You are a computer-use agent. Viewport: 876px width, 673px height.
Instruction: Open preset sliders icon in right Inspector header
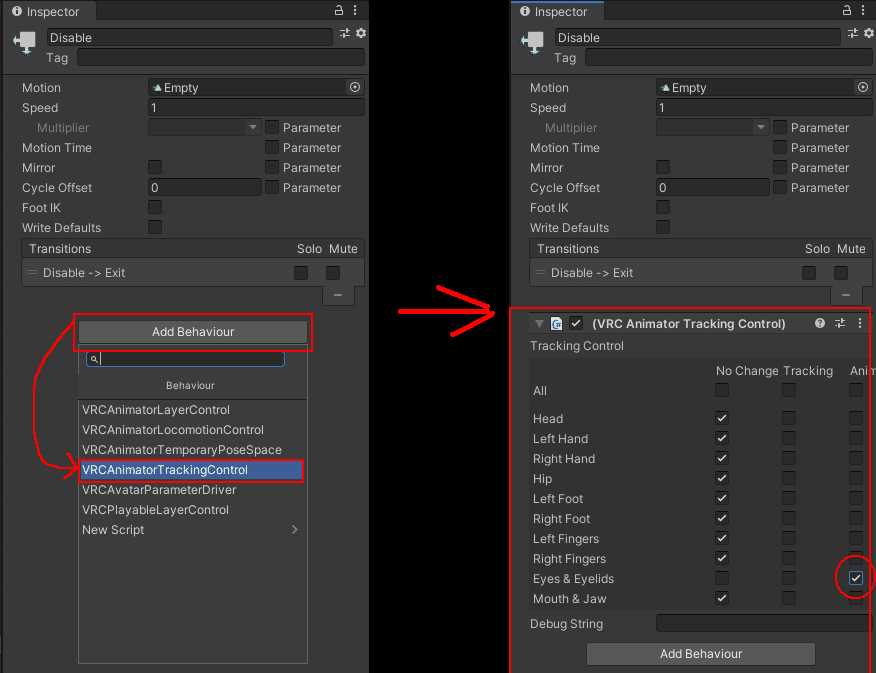[x=853, y=33]
